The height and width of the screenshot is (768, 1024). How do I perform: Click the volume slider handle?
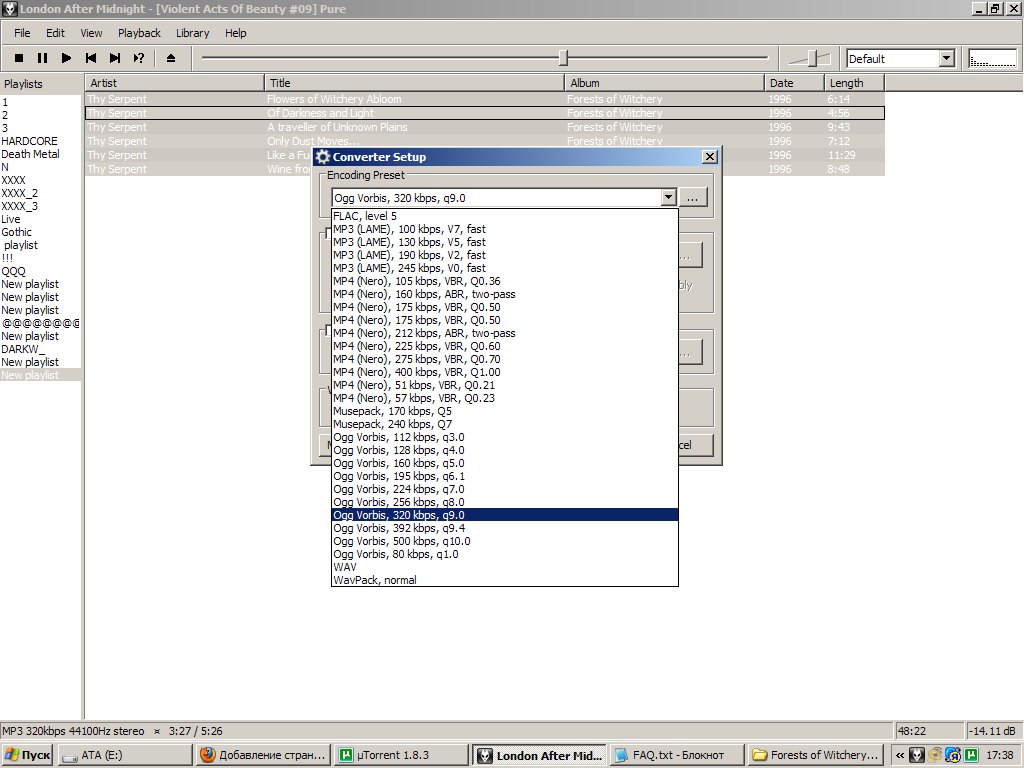click(x=812, y=58)
